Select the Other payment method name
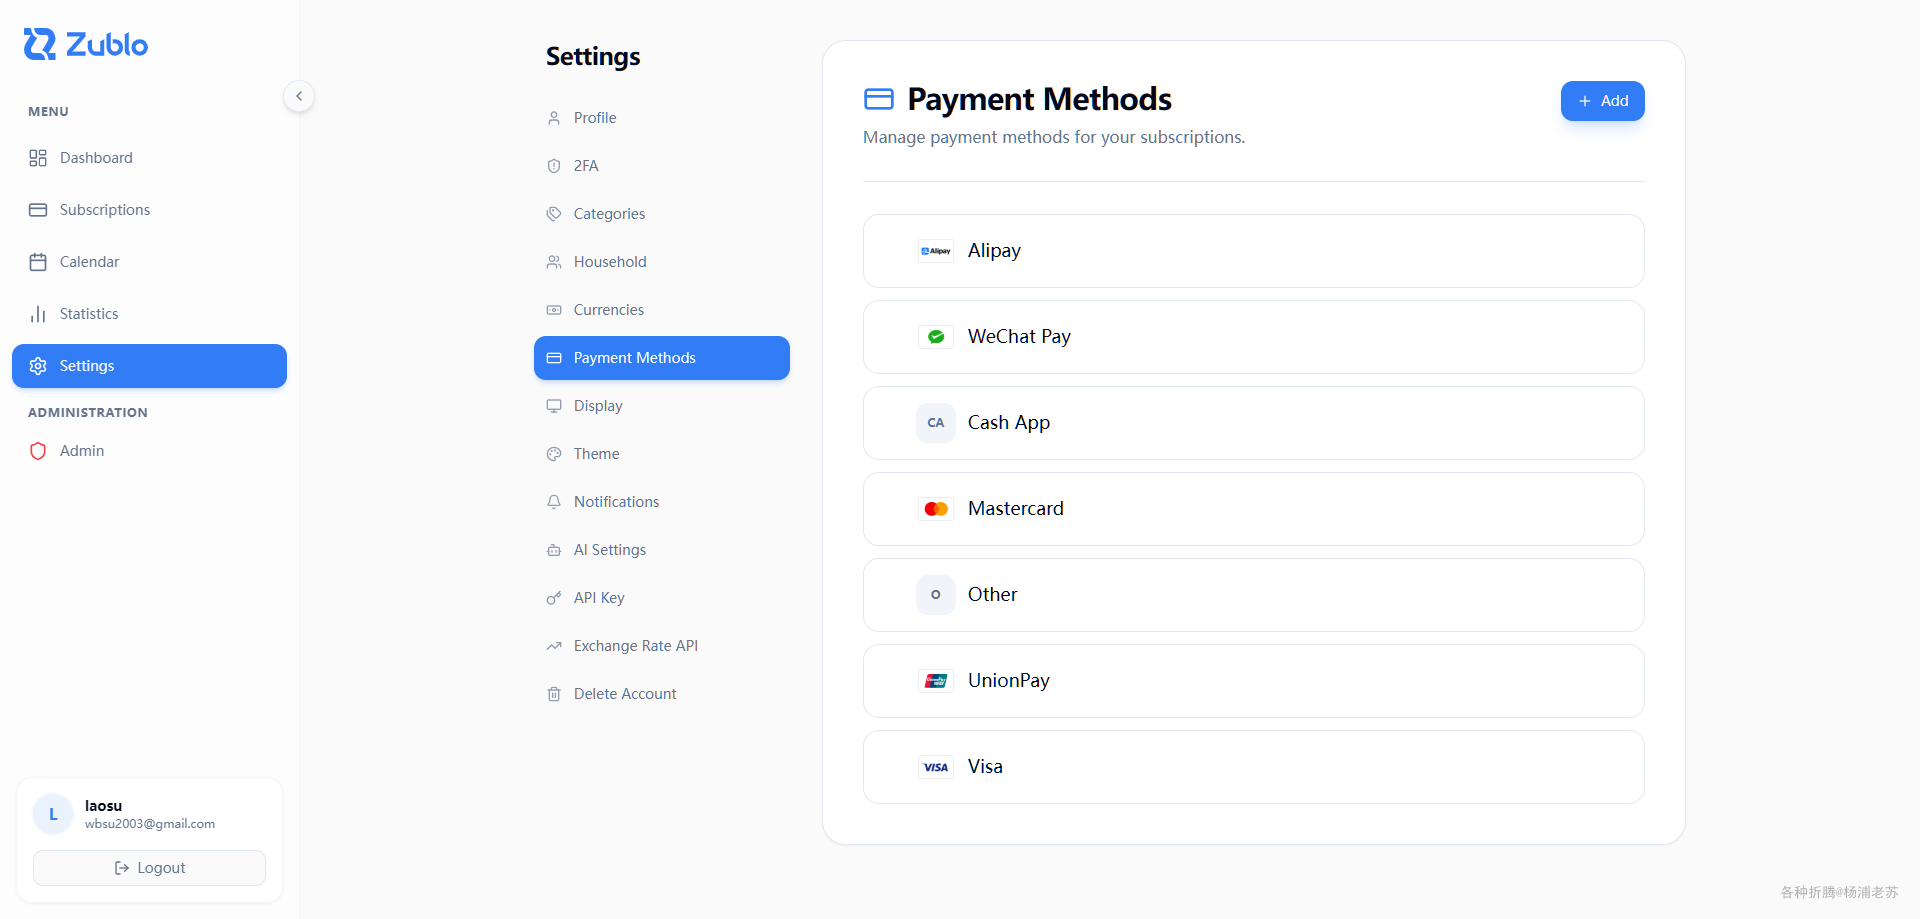Screen dimensions: 1920x919 point(993,595)
